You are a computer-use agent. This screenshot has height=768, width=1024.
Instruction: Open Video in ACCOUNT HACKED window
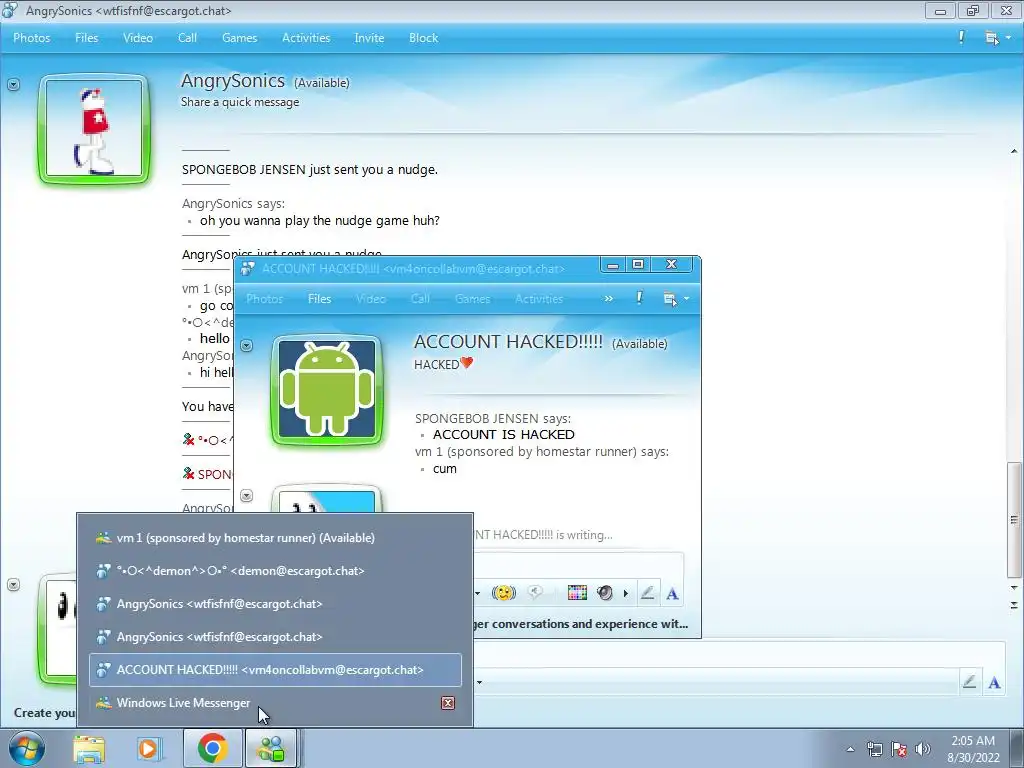[370, 298]
